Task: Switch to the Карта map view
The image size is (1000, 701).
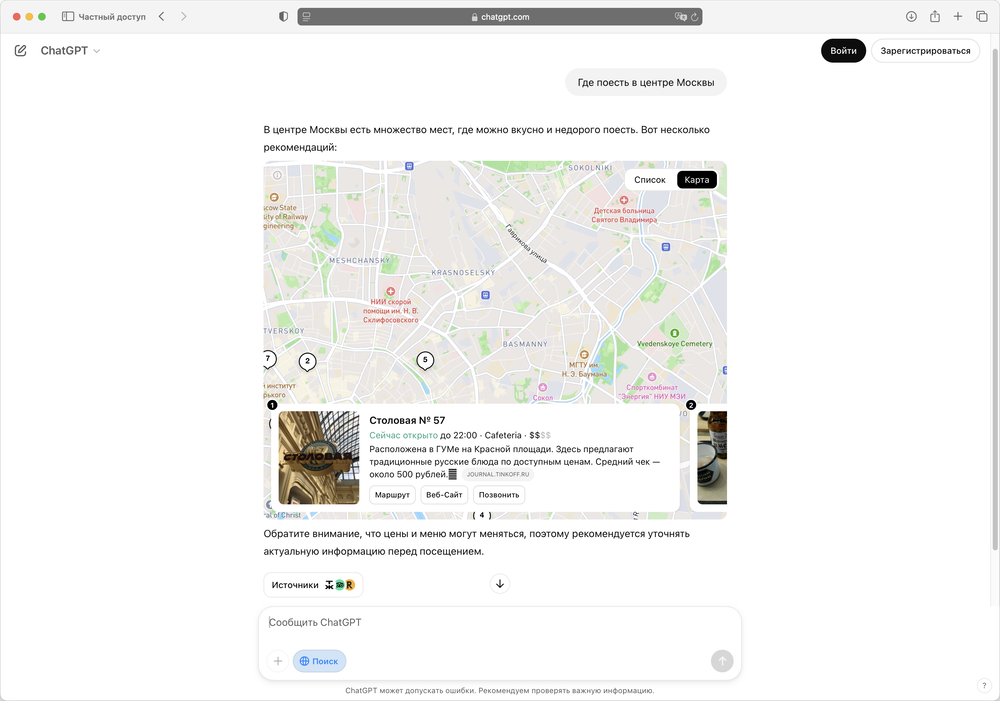Action: 696,180
